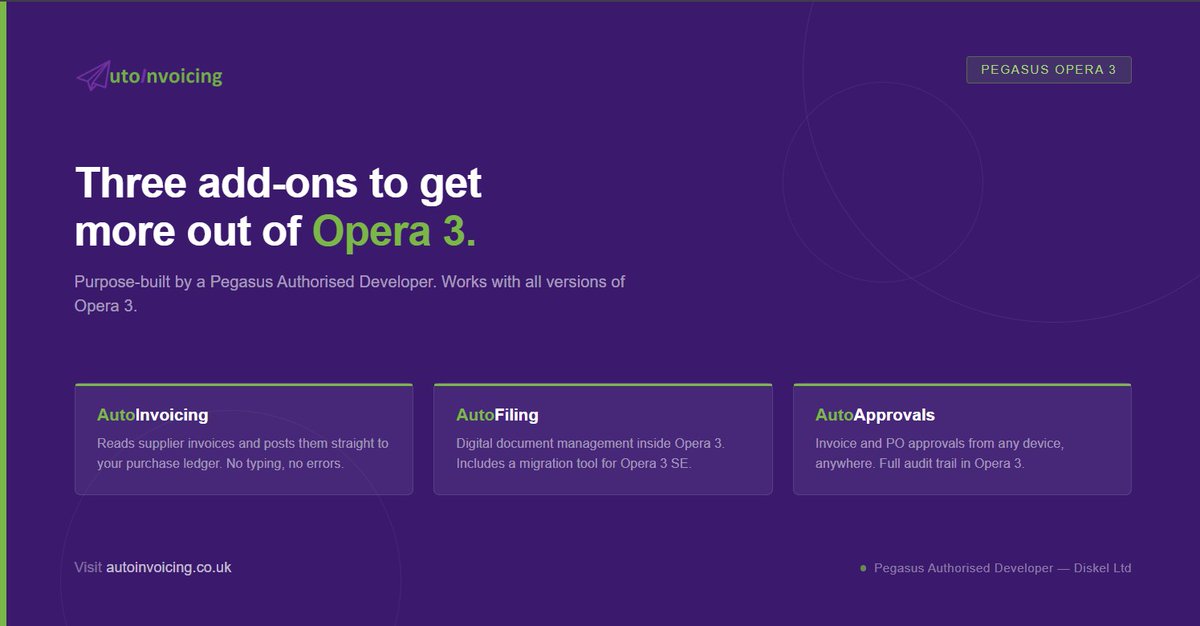Open the autoinvoicing.co.uk link

tap(169, 567)
